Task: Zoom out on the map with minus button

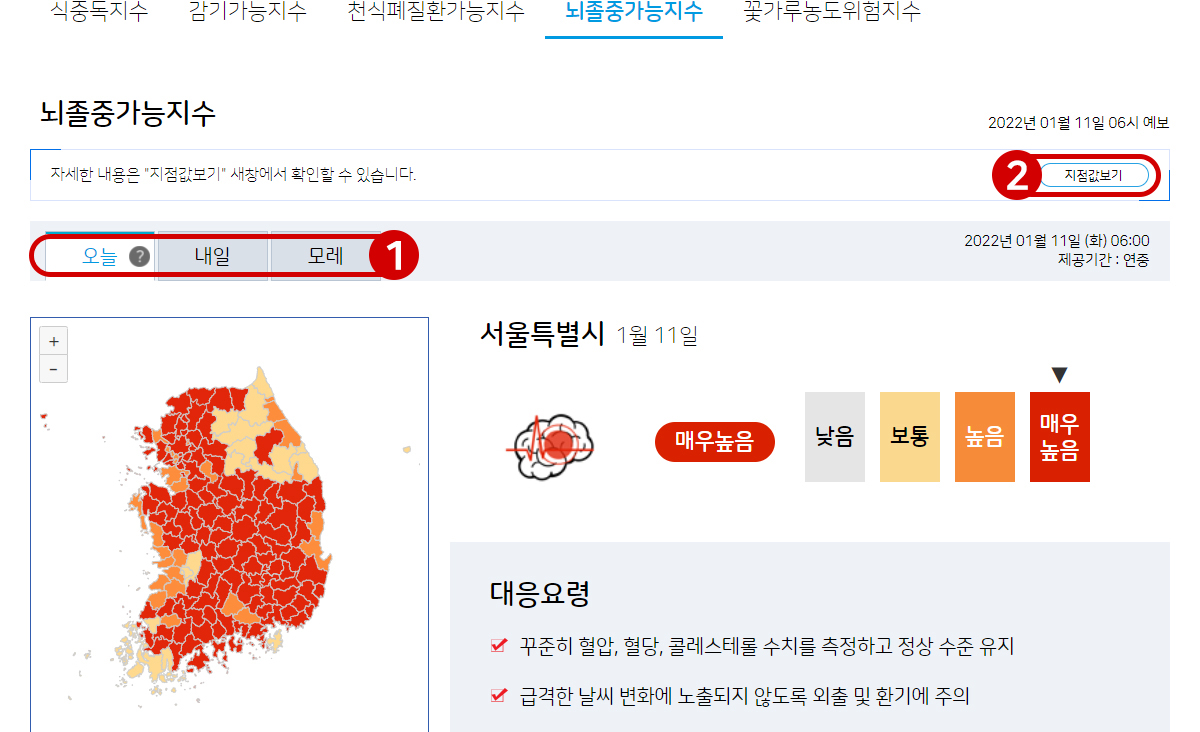Action: (x=53, y=369)
